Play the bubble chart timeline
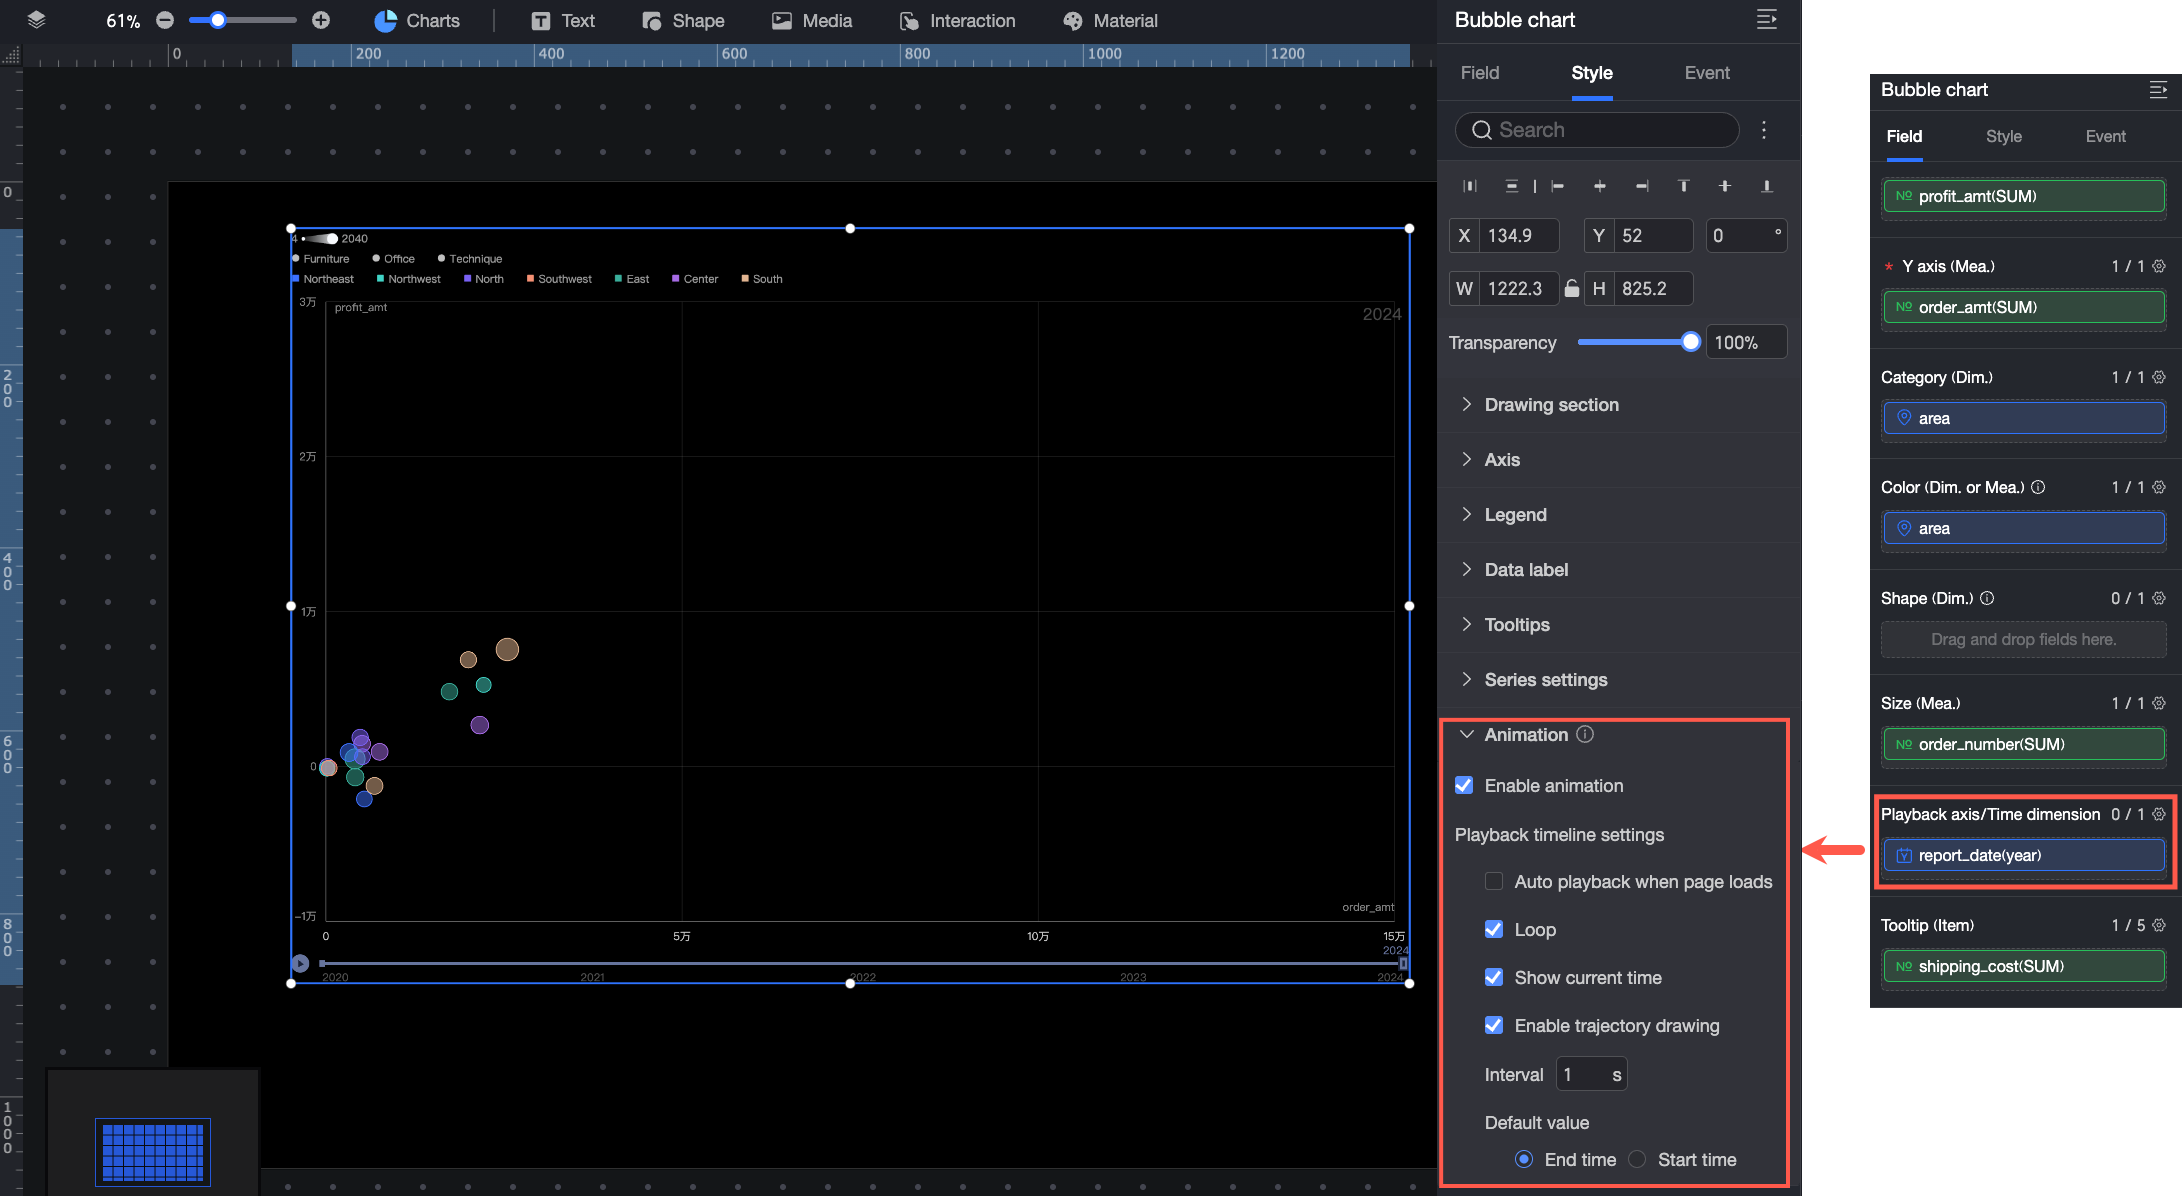Image resolution: width=2182 pixels, height=1196 pixels. tap(300, 964)
